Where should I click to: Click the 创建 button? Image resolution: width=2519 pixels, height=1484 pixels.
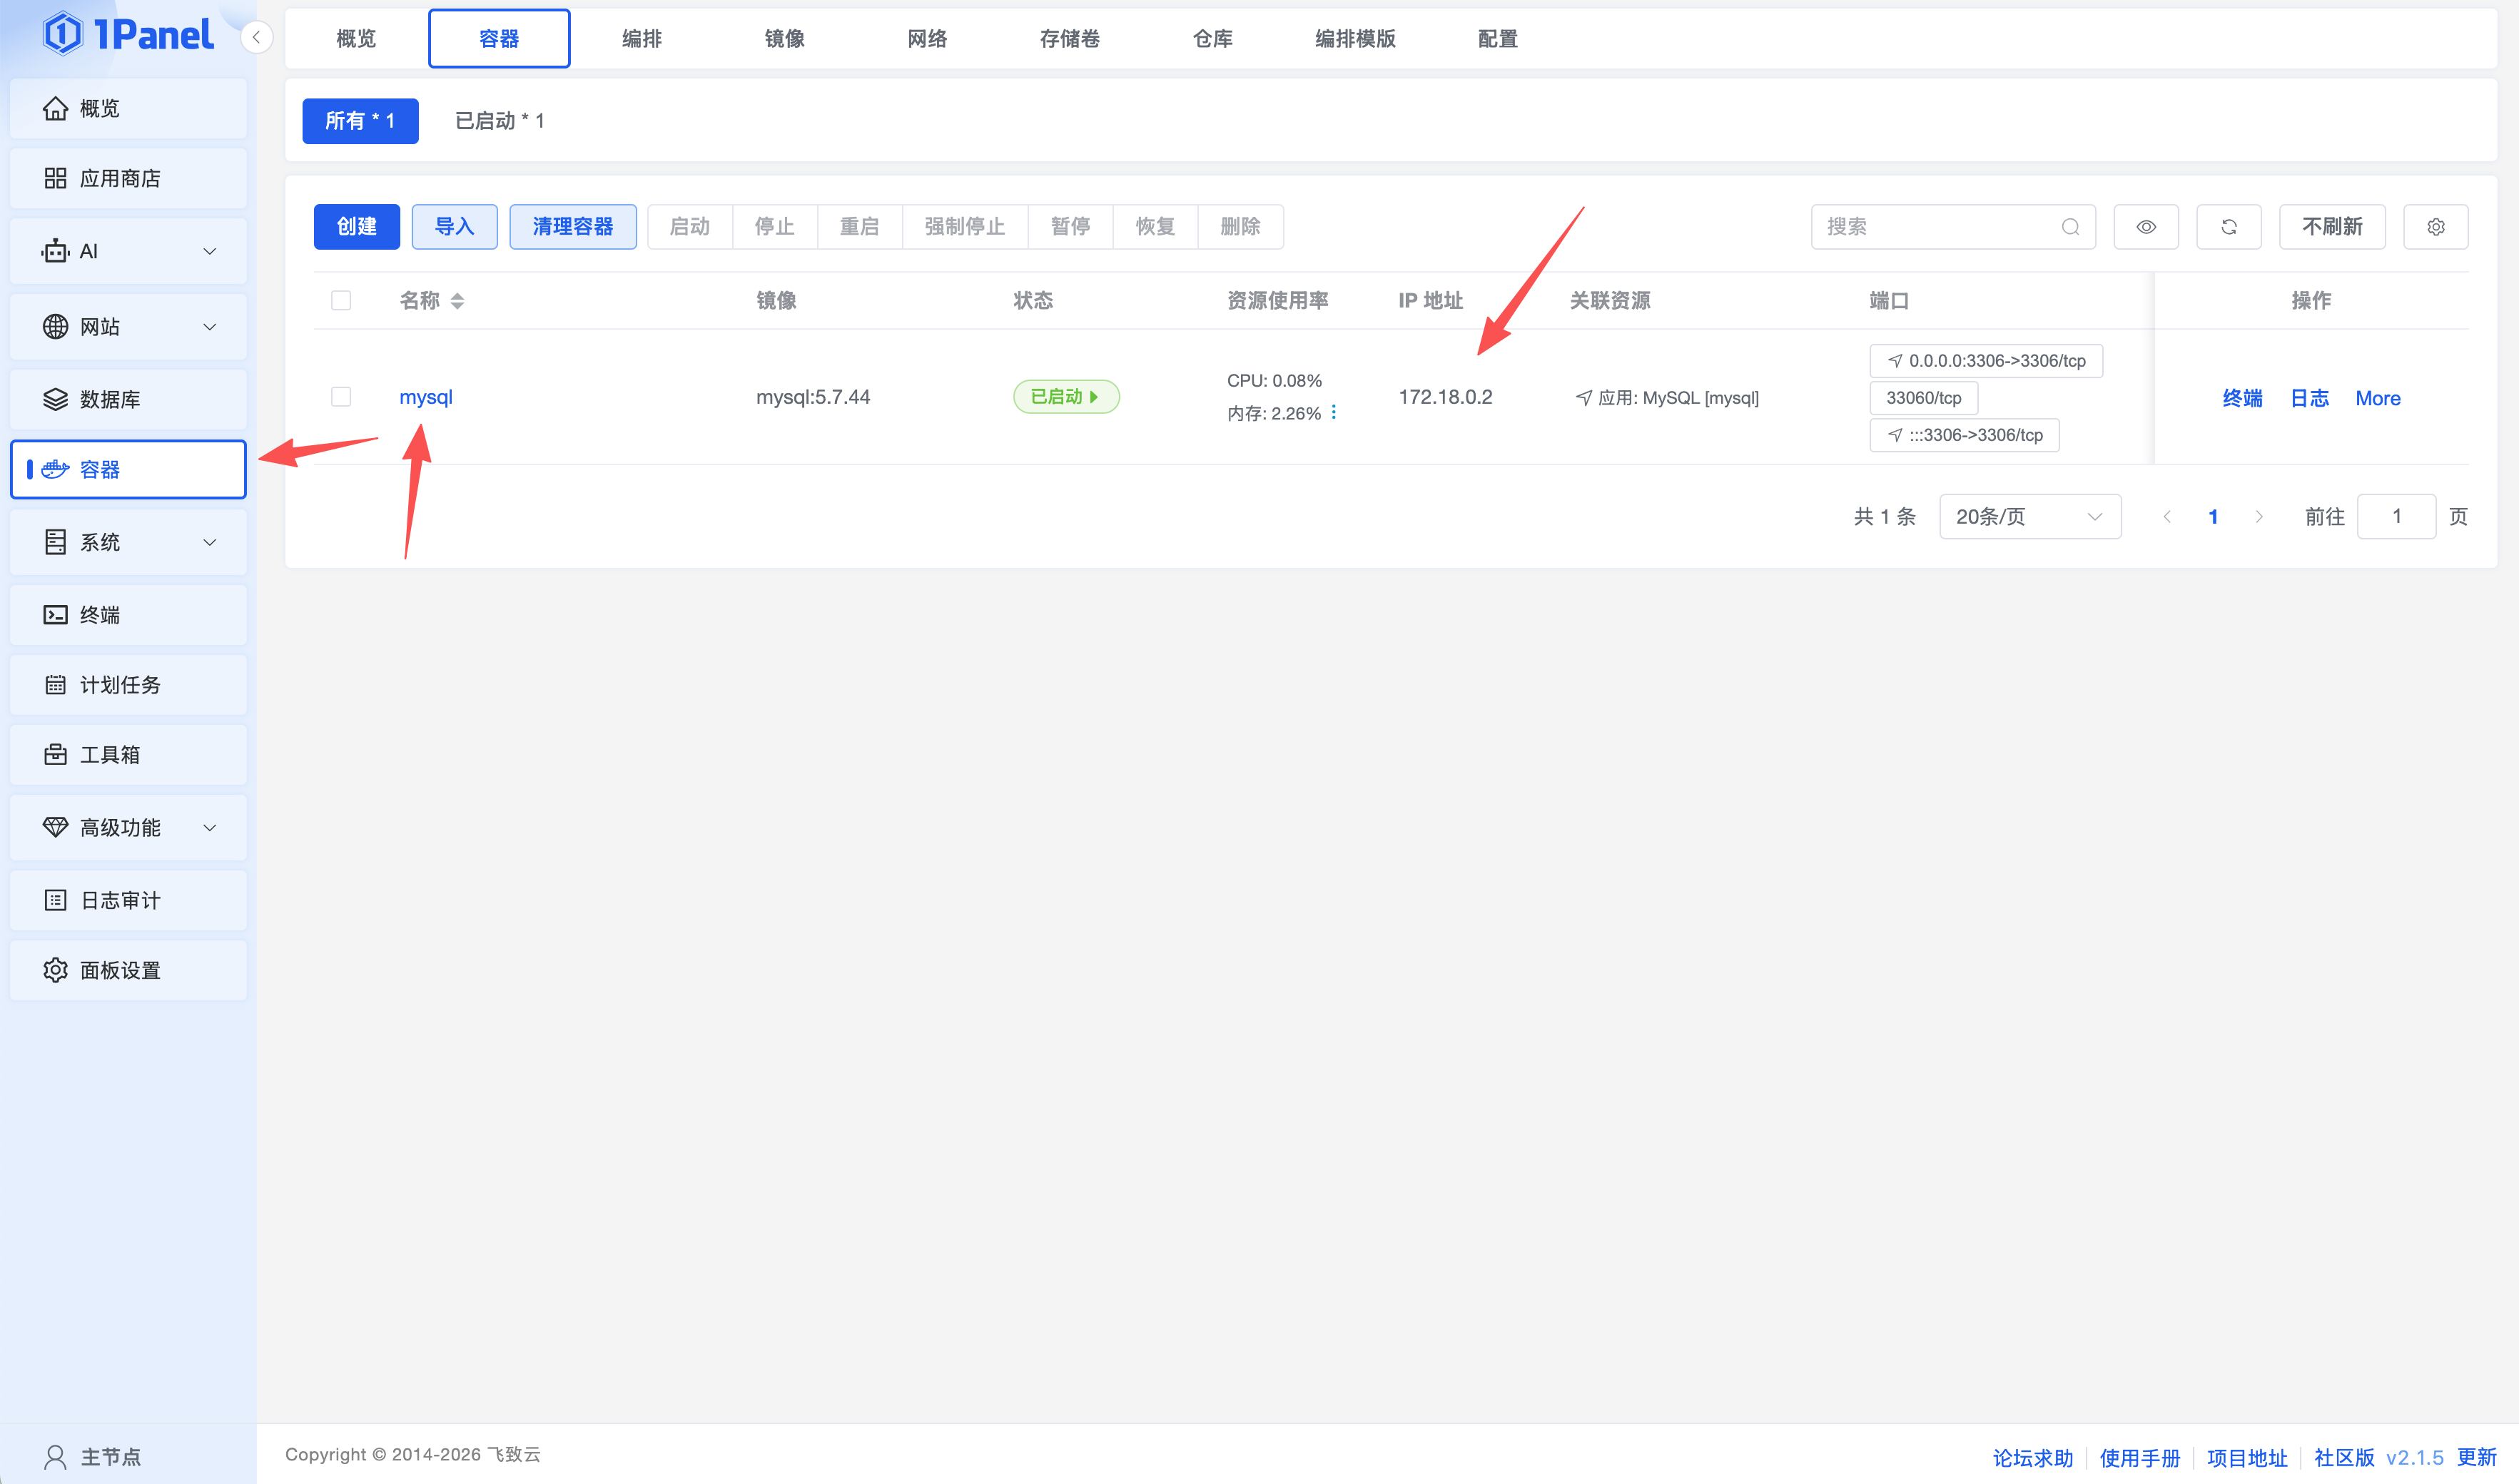[x=356, y=227]
